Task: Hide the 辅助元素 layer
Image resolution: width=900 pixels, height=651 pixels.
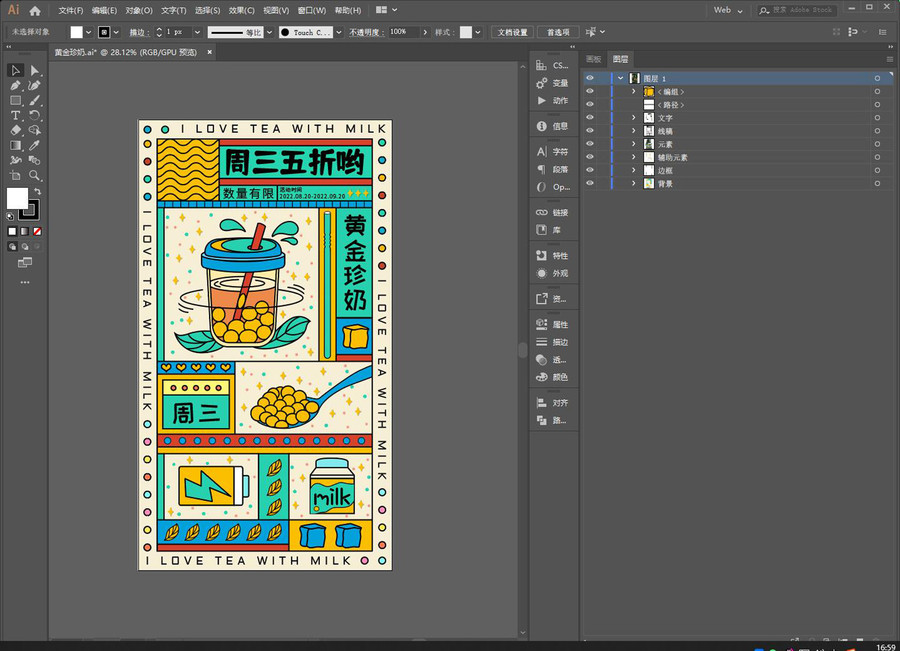Action: pyautogui.click(x=589, y=157)
